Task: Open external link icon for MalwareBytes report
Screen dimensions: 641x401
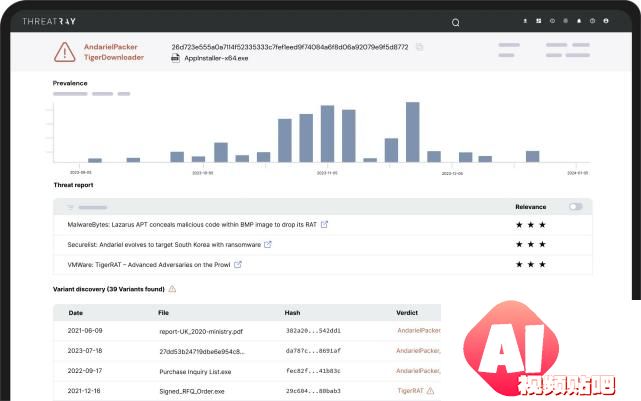Action: pyautogui.click(x=324, y=224)
